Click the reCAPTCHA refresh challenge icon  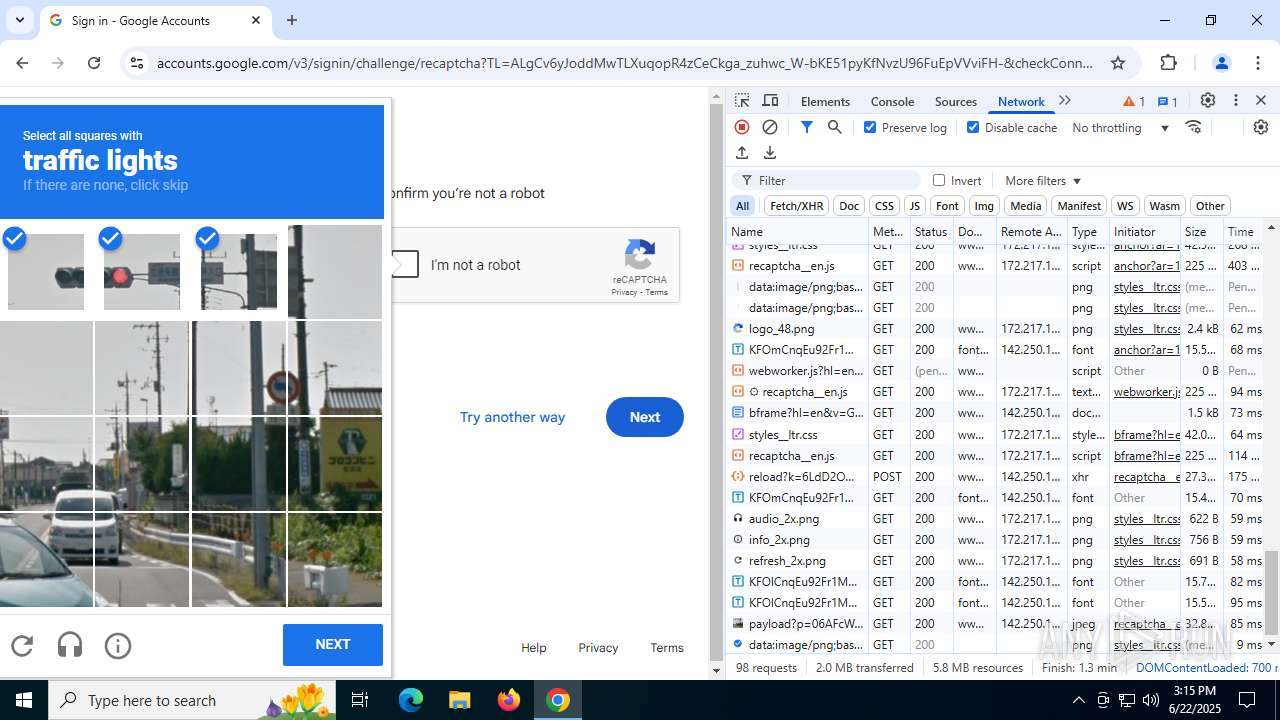[22, 646]
